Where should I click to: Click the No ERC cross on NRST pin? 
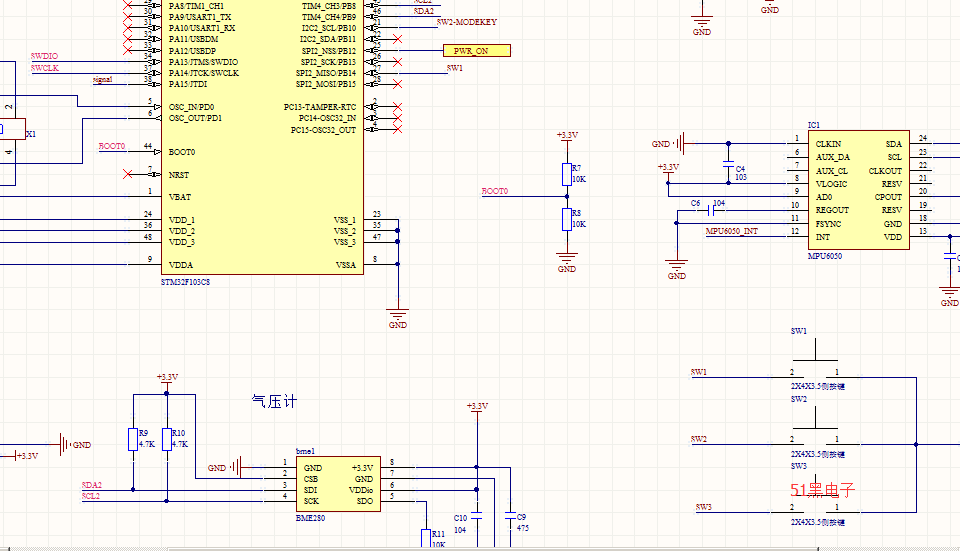point(127,174)
